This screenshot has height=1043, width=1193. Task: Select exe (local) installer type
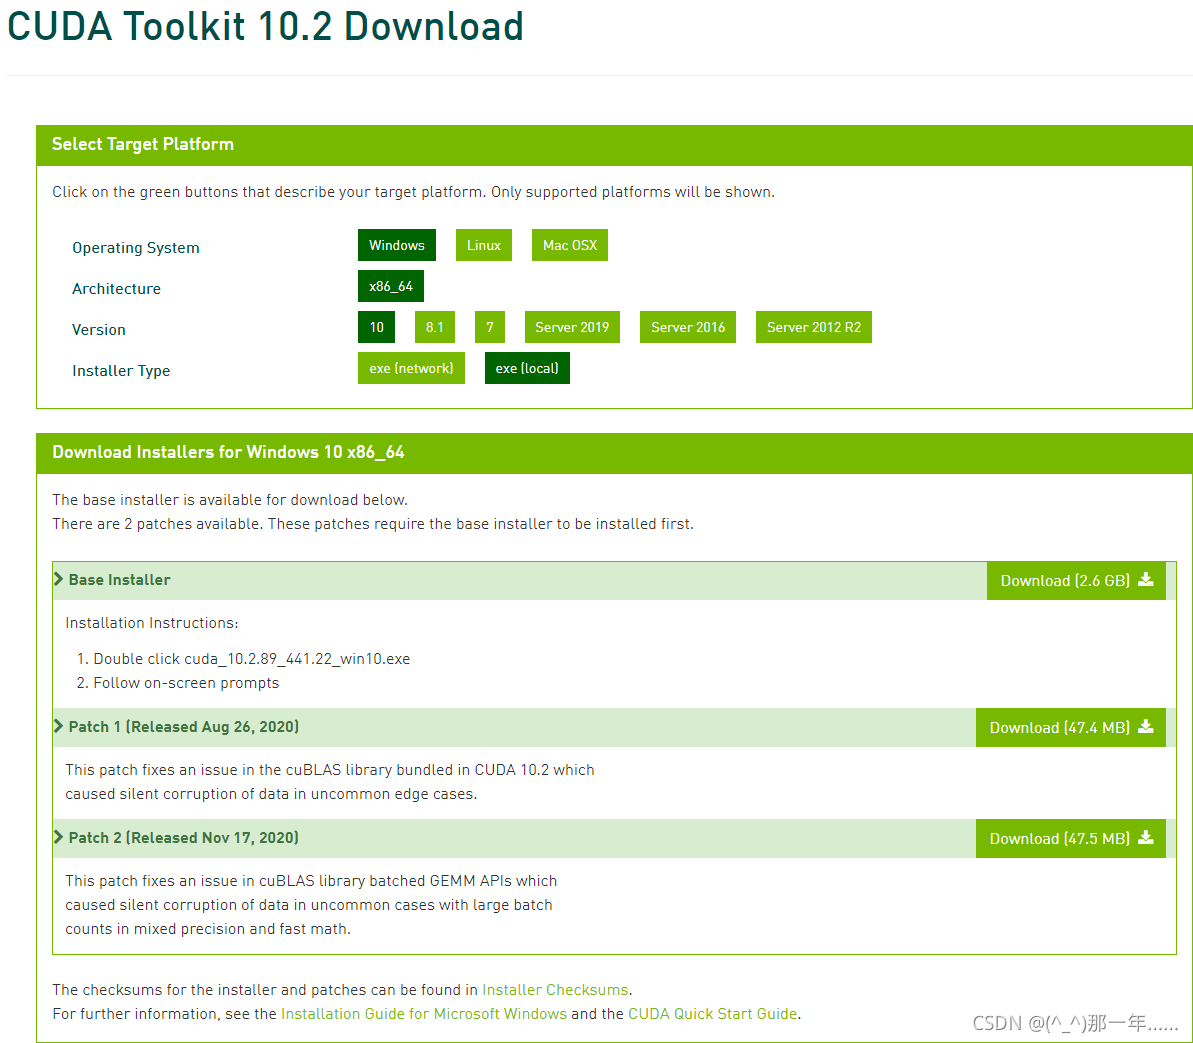pos(527,368)
